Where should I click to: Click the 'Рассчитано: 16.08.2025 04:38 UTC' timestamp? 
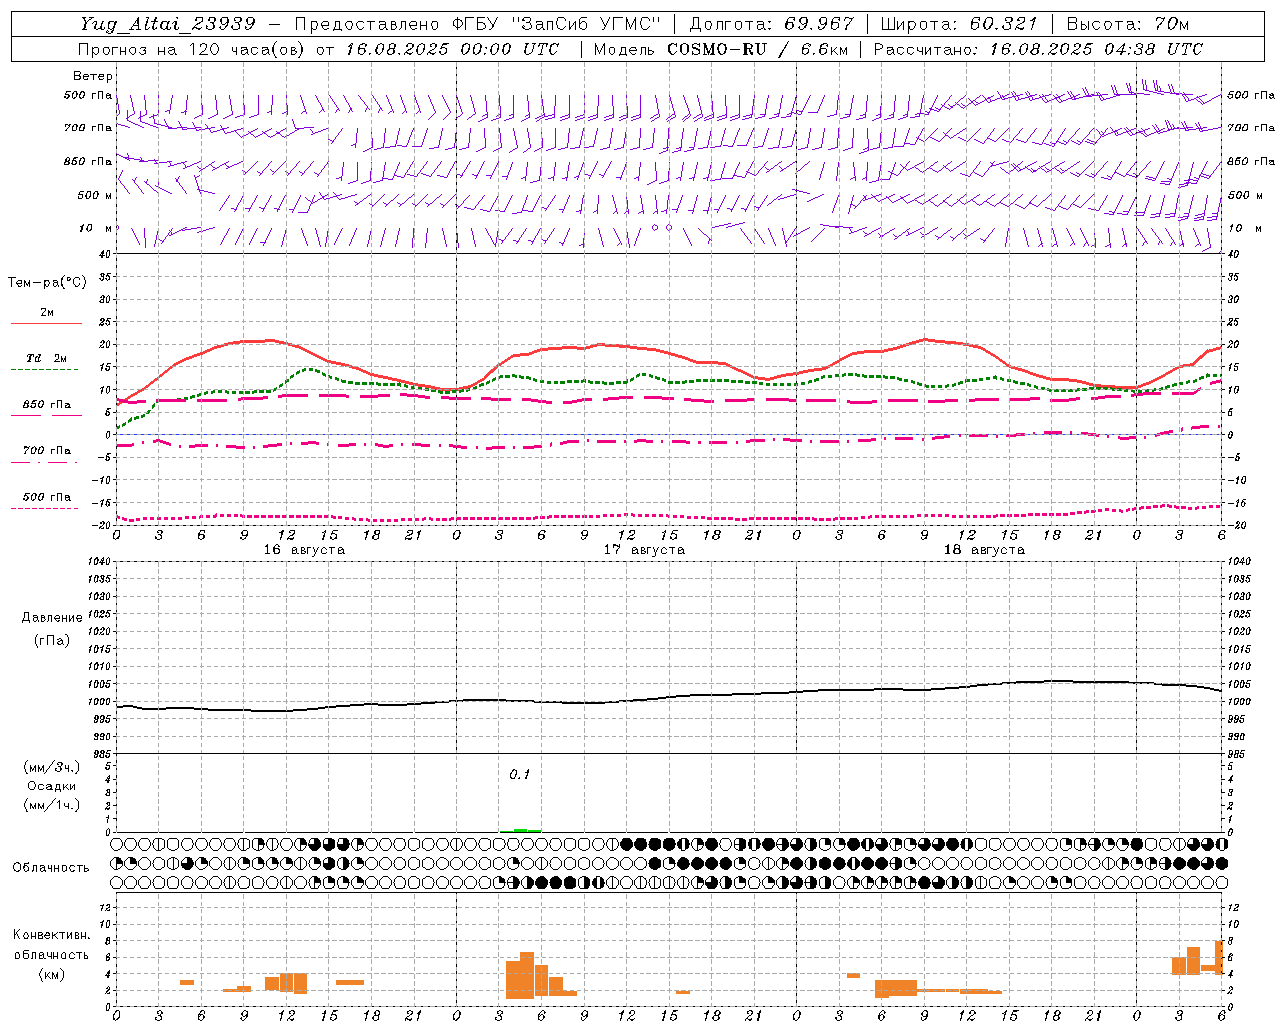[x=1038, y=49]
